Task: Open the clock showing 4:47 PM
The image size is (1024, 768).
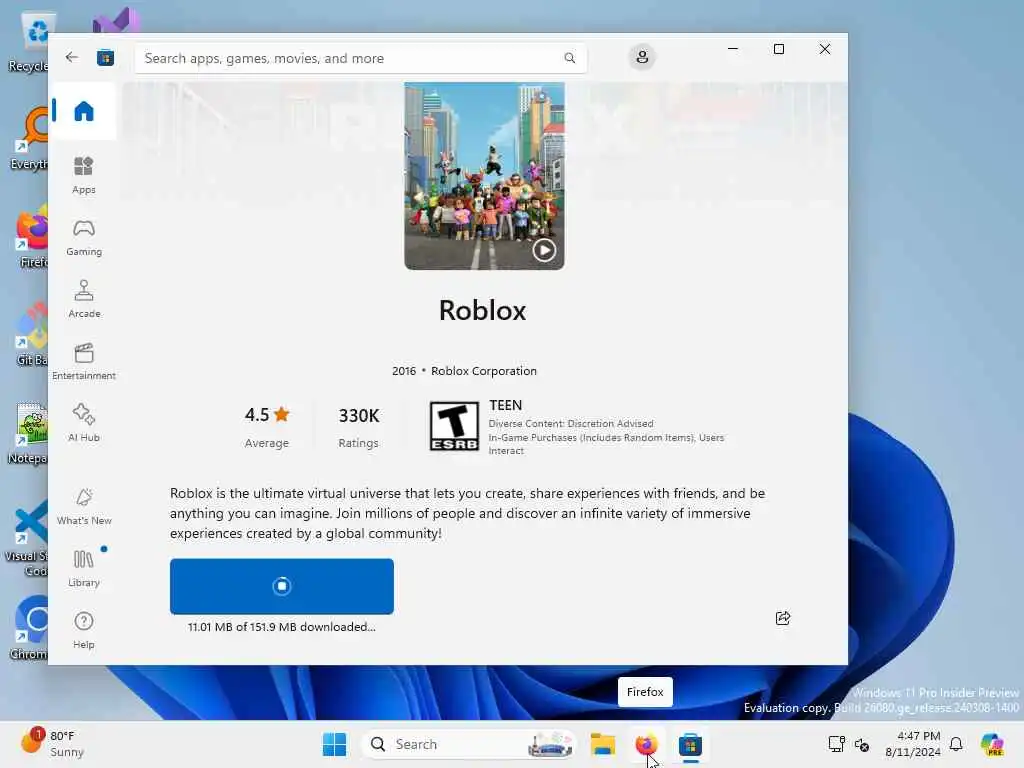Action: (x=913, y=744)
